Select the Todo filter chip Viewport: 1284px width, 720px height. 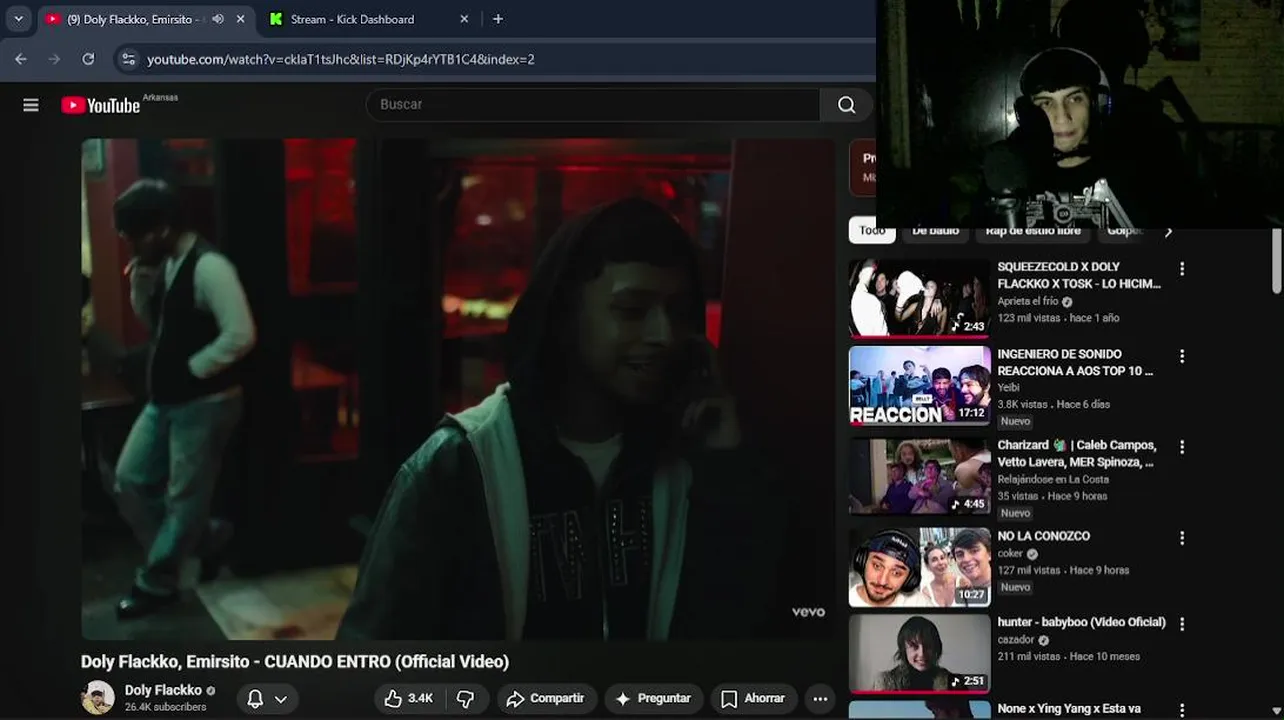point(872,231)
